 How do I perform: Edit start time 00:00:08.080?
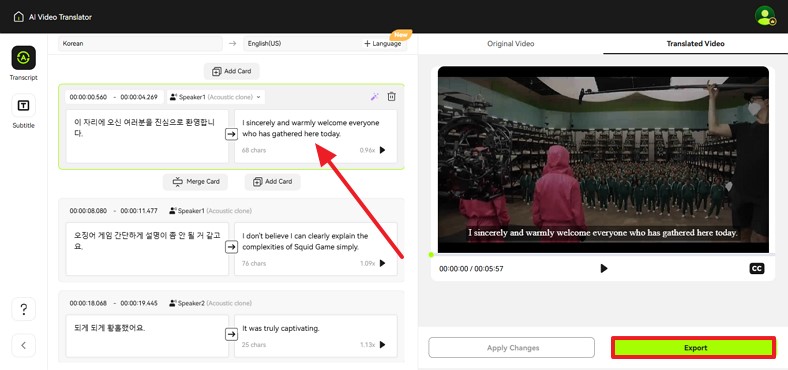[x=88, y=211]
